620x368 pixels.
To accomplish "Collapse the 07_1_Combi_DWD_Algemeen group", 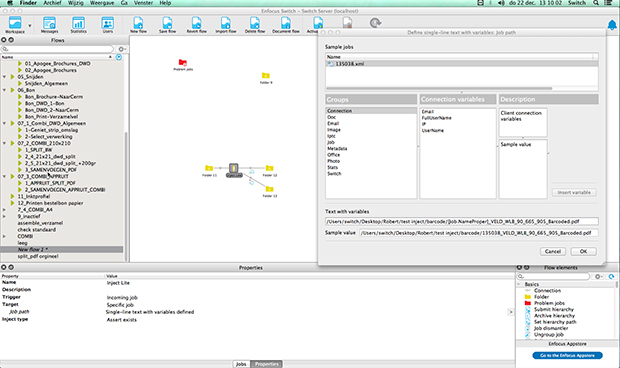I will (4, 123).
